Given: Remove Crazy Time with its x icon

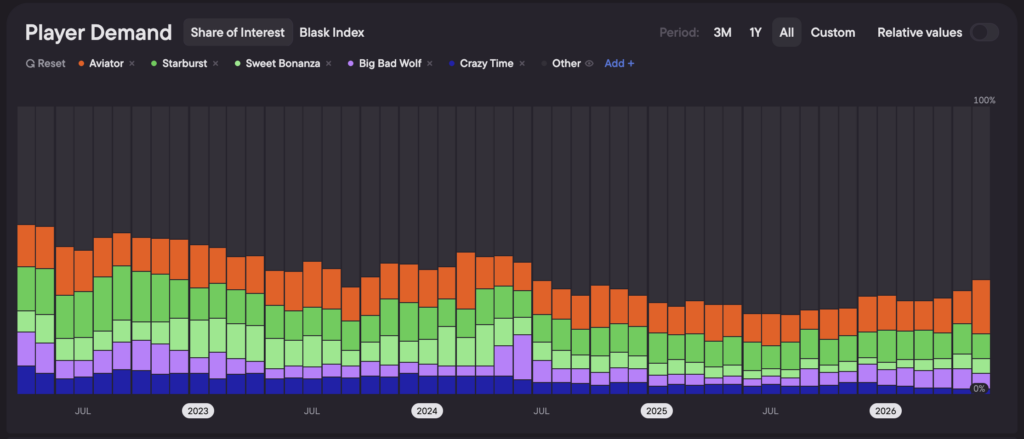Looking at the screenshot, I should (522, 63).
